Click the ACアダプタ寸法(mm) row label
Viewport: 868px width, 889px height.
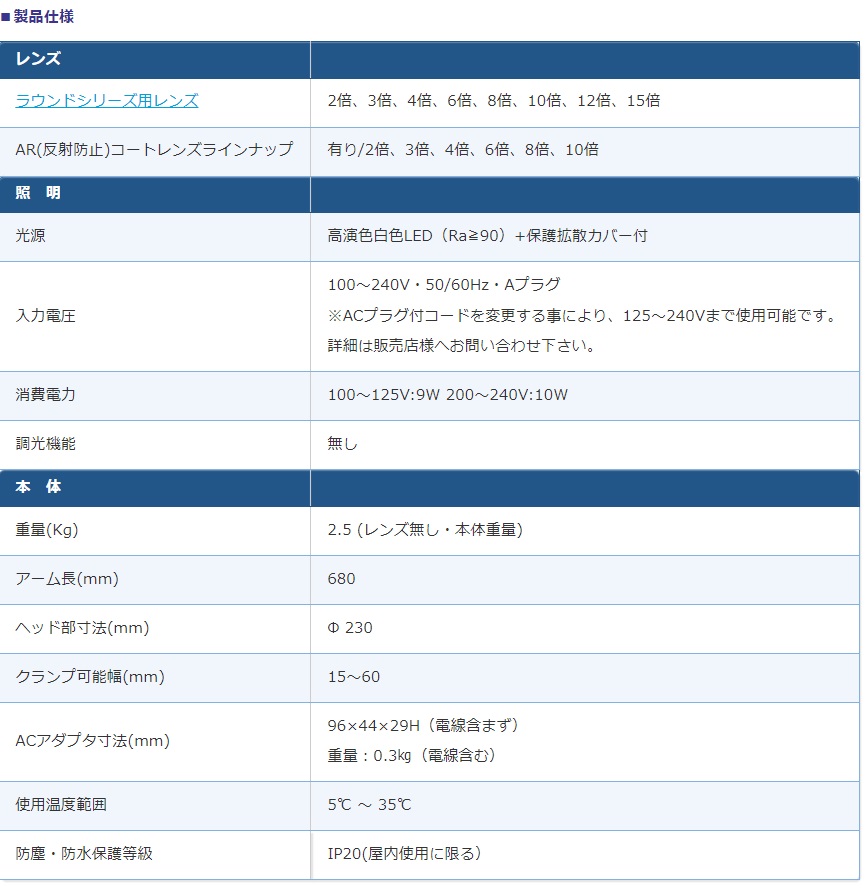coord(92,740)
